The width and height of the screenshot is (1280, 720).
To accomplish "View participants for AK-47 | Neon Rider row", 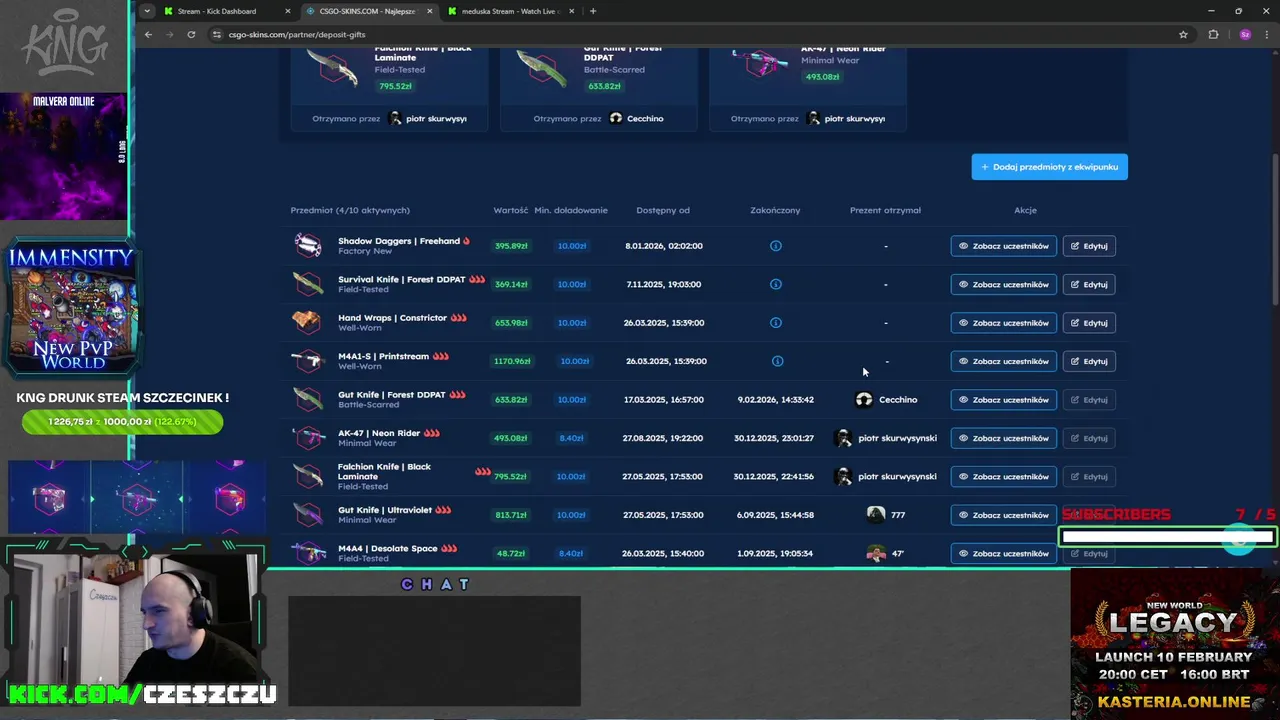I will [x=1003, y=438].
